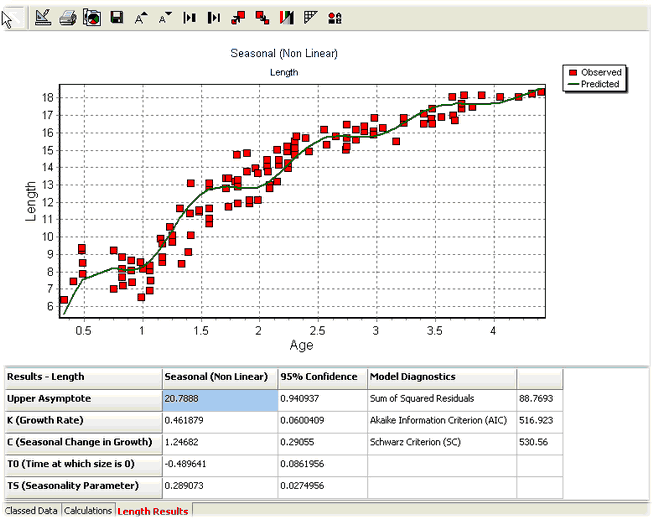Click the Upper Asymptote row header

pos(83,400)
